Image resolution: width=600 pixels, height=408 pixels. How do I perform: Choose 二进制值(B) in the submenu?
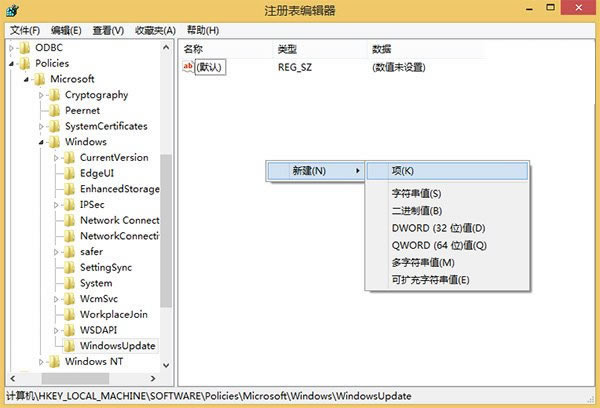(x=447, y=211)
